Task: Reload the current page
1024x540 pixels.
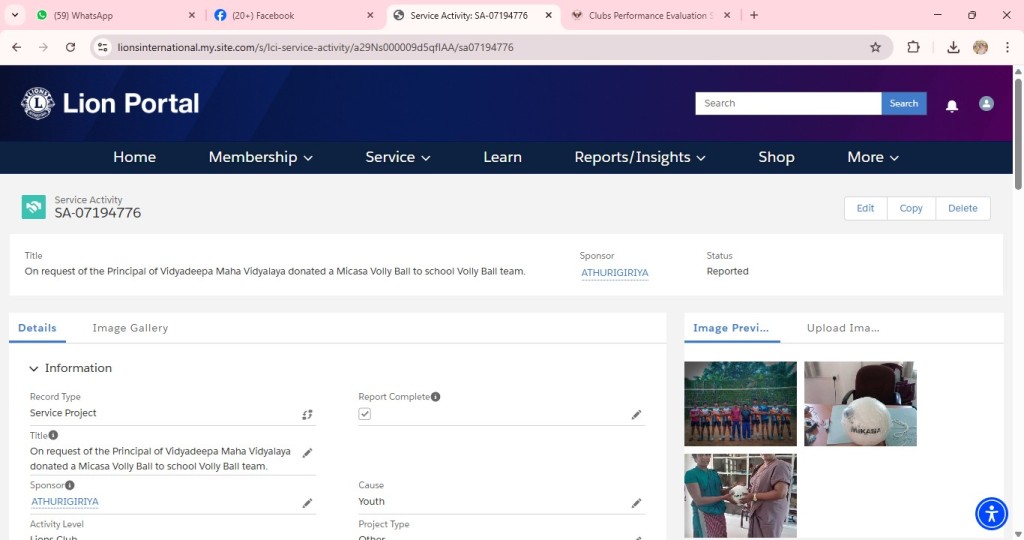Action: tap(70, 47)
